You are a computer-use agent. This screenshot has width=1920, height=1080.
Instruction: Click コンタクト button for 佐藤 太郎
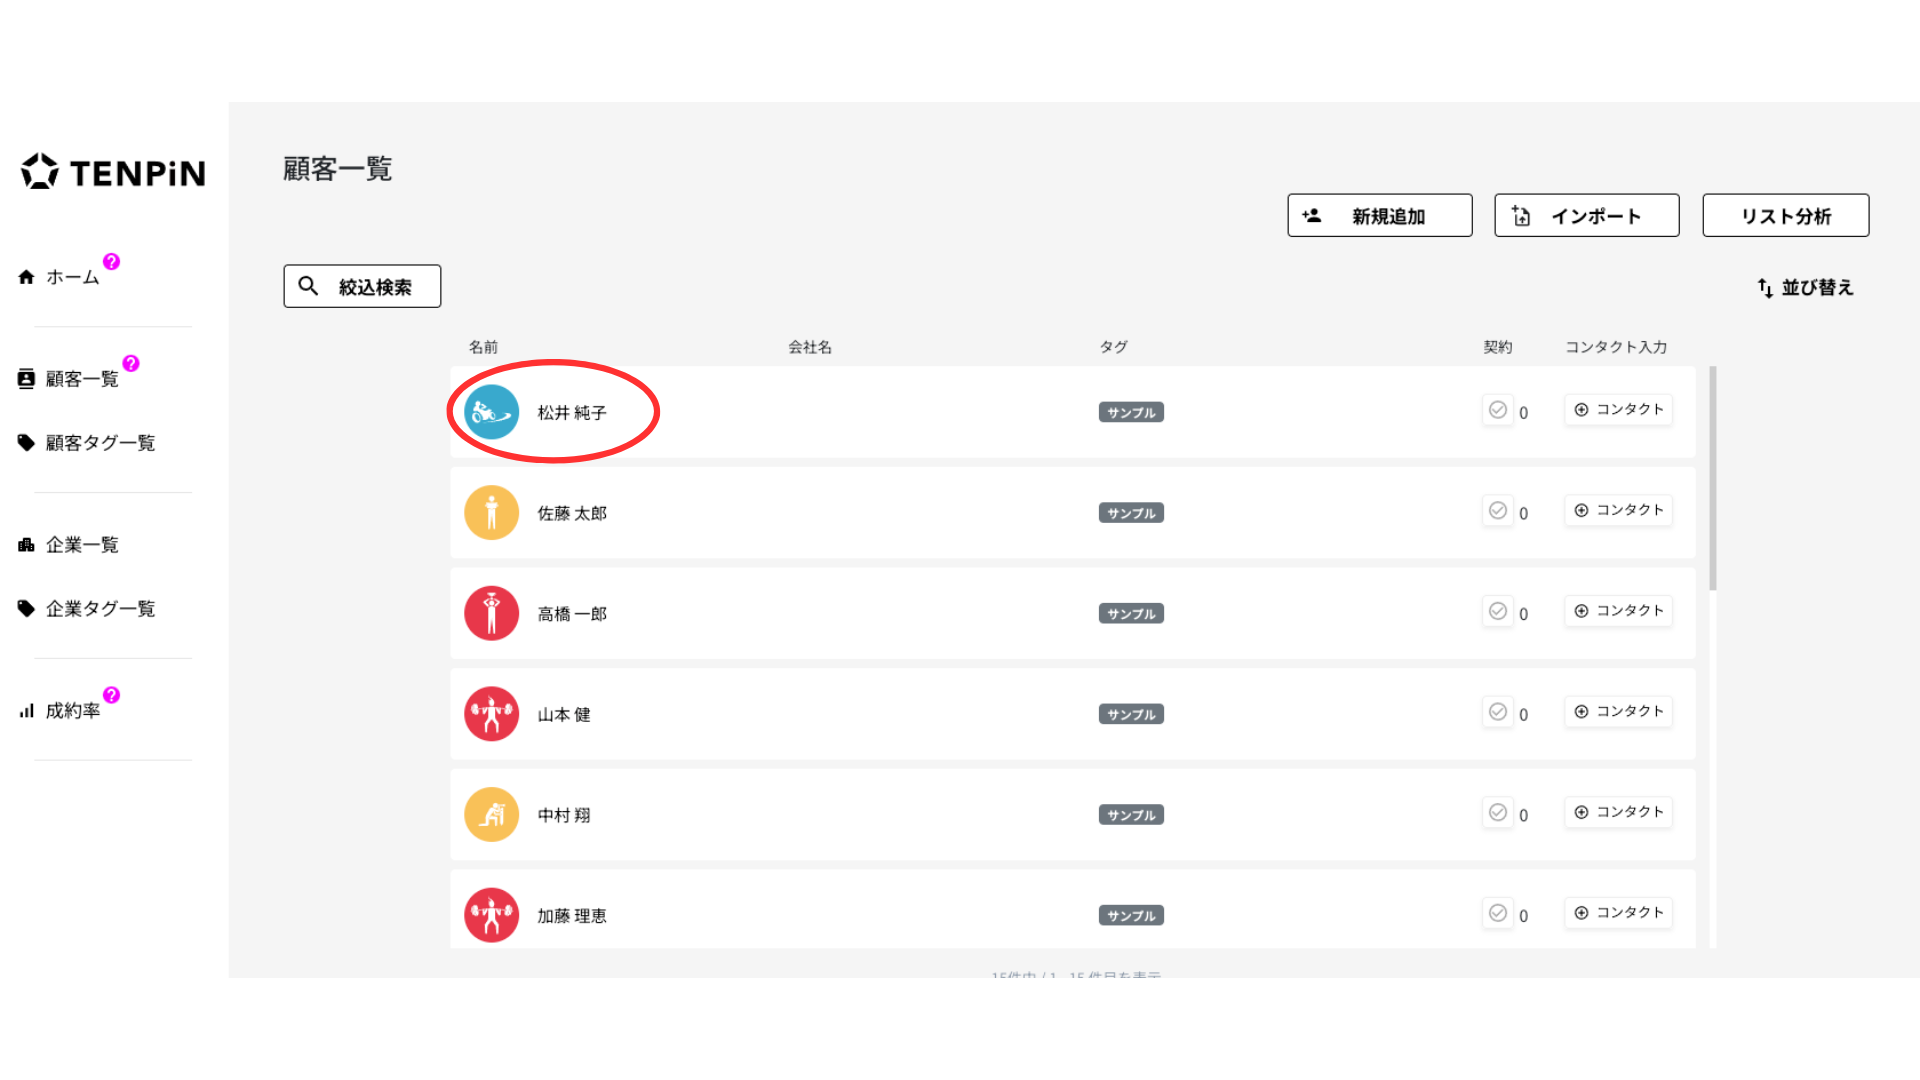coord(1618,511)
